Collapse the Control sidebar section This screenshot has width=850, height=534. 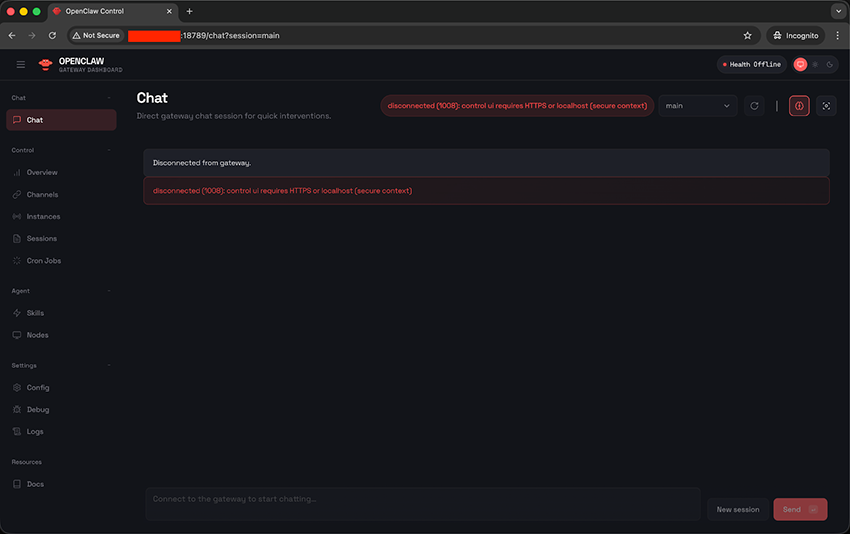109,150
